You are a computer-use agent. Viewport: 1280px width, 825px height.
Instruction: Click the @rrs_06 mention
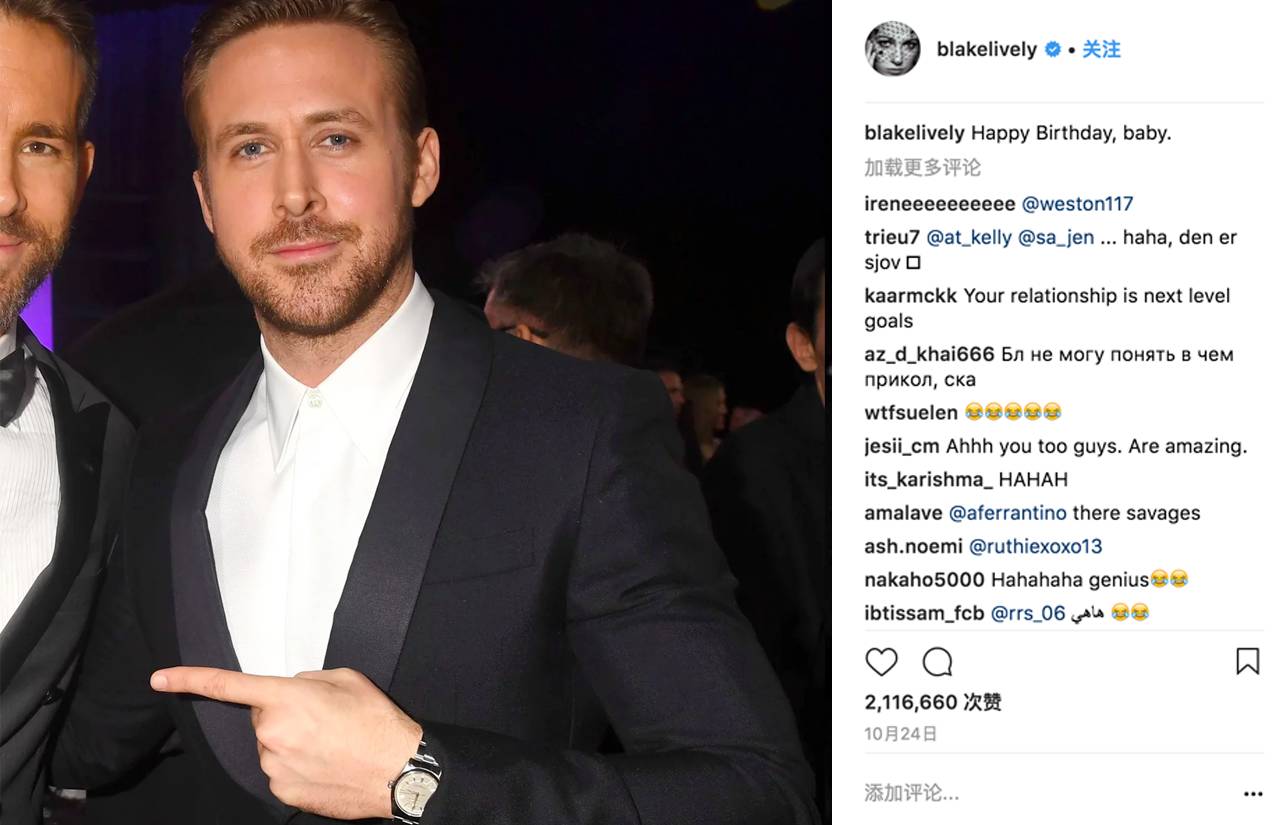[x=1027, y=613]
